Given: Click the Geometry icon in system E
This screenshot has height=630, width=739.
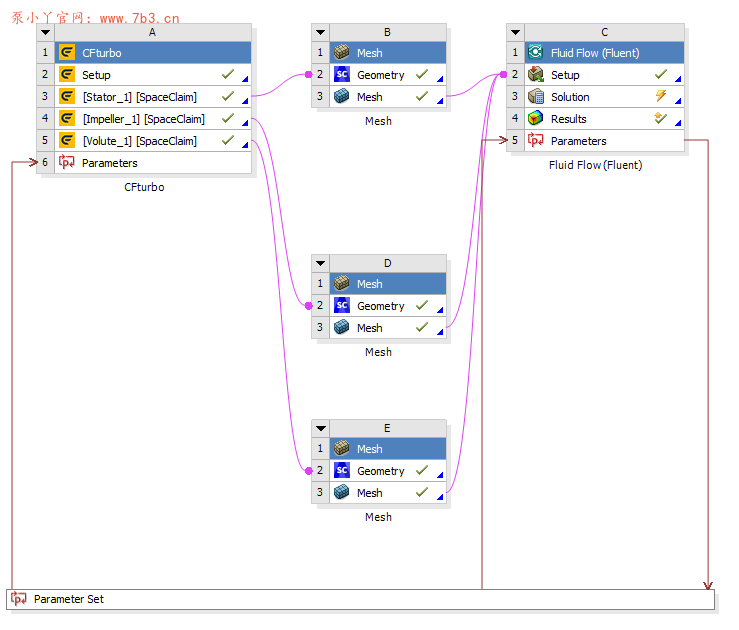Looking at the screenshot, I should tap(342, 471).
